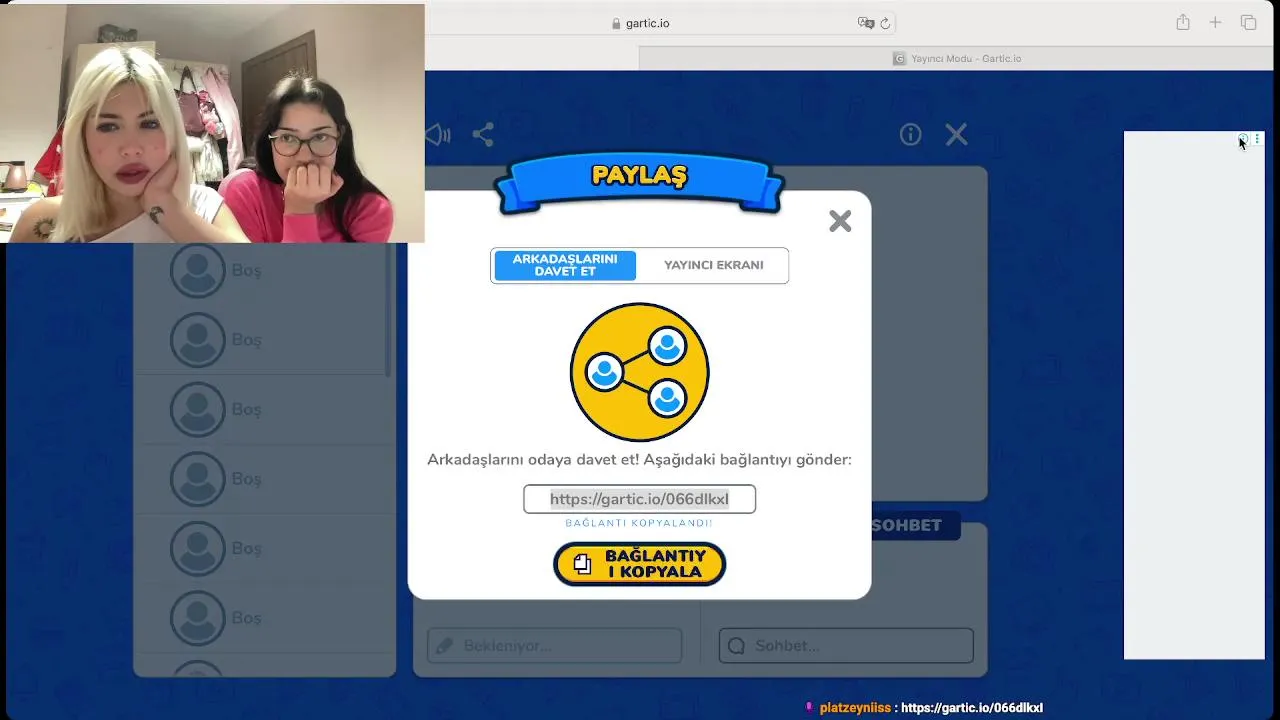Click the yellow share network icon
The width and height of the screenshot is (1280, 720).
pyautogui.click(x=639, y=372)
